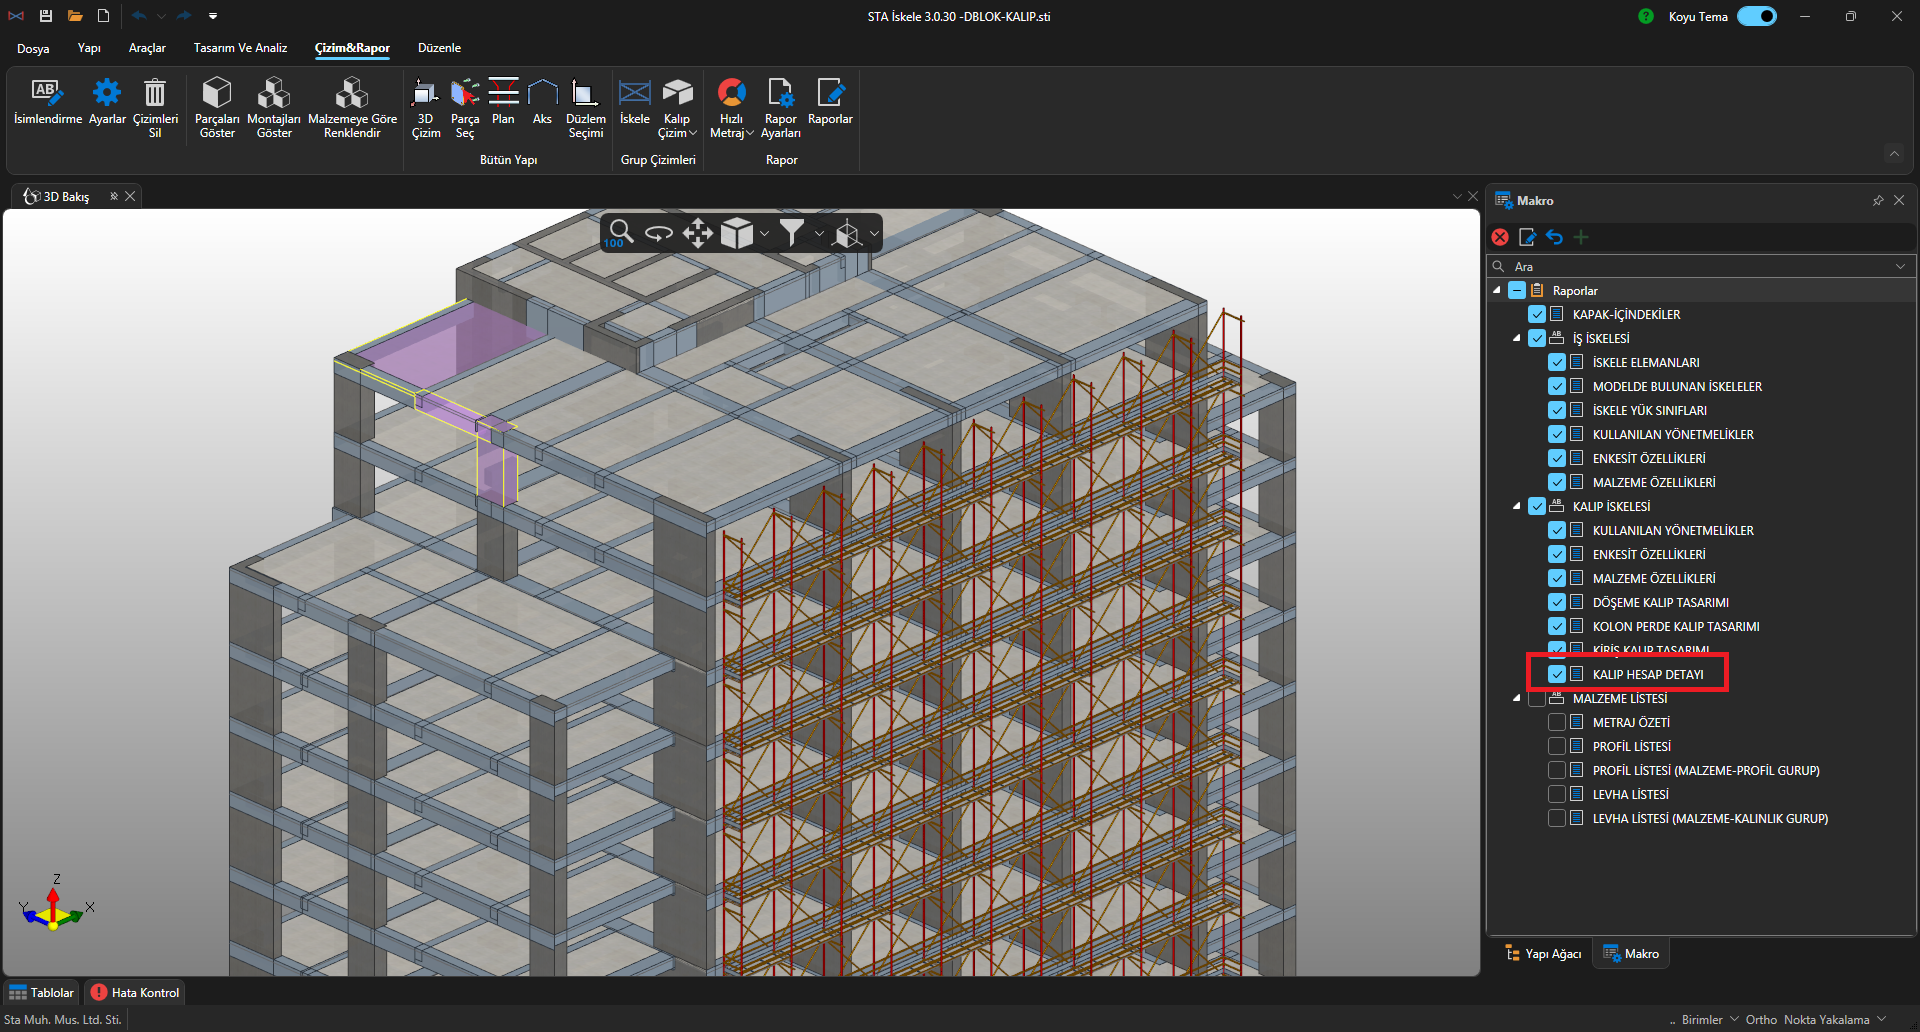Viewport: 1920px width, 1032px height.
Task: Collapse the KALIP İSKELESİ tree node
Action: coord(1517,507)
